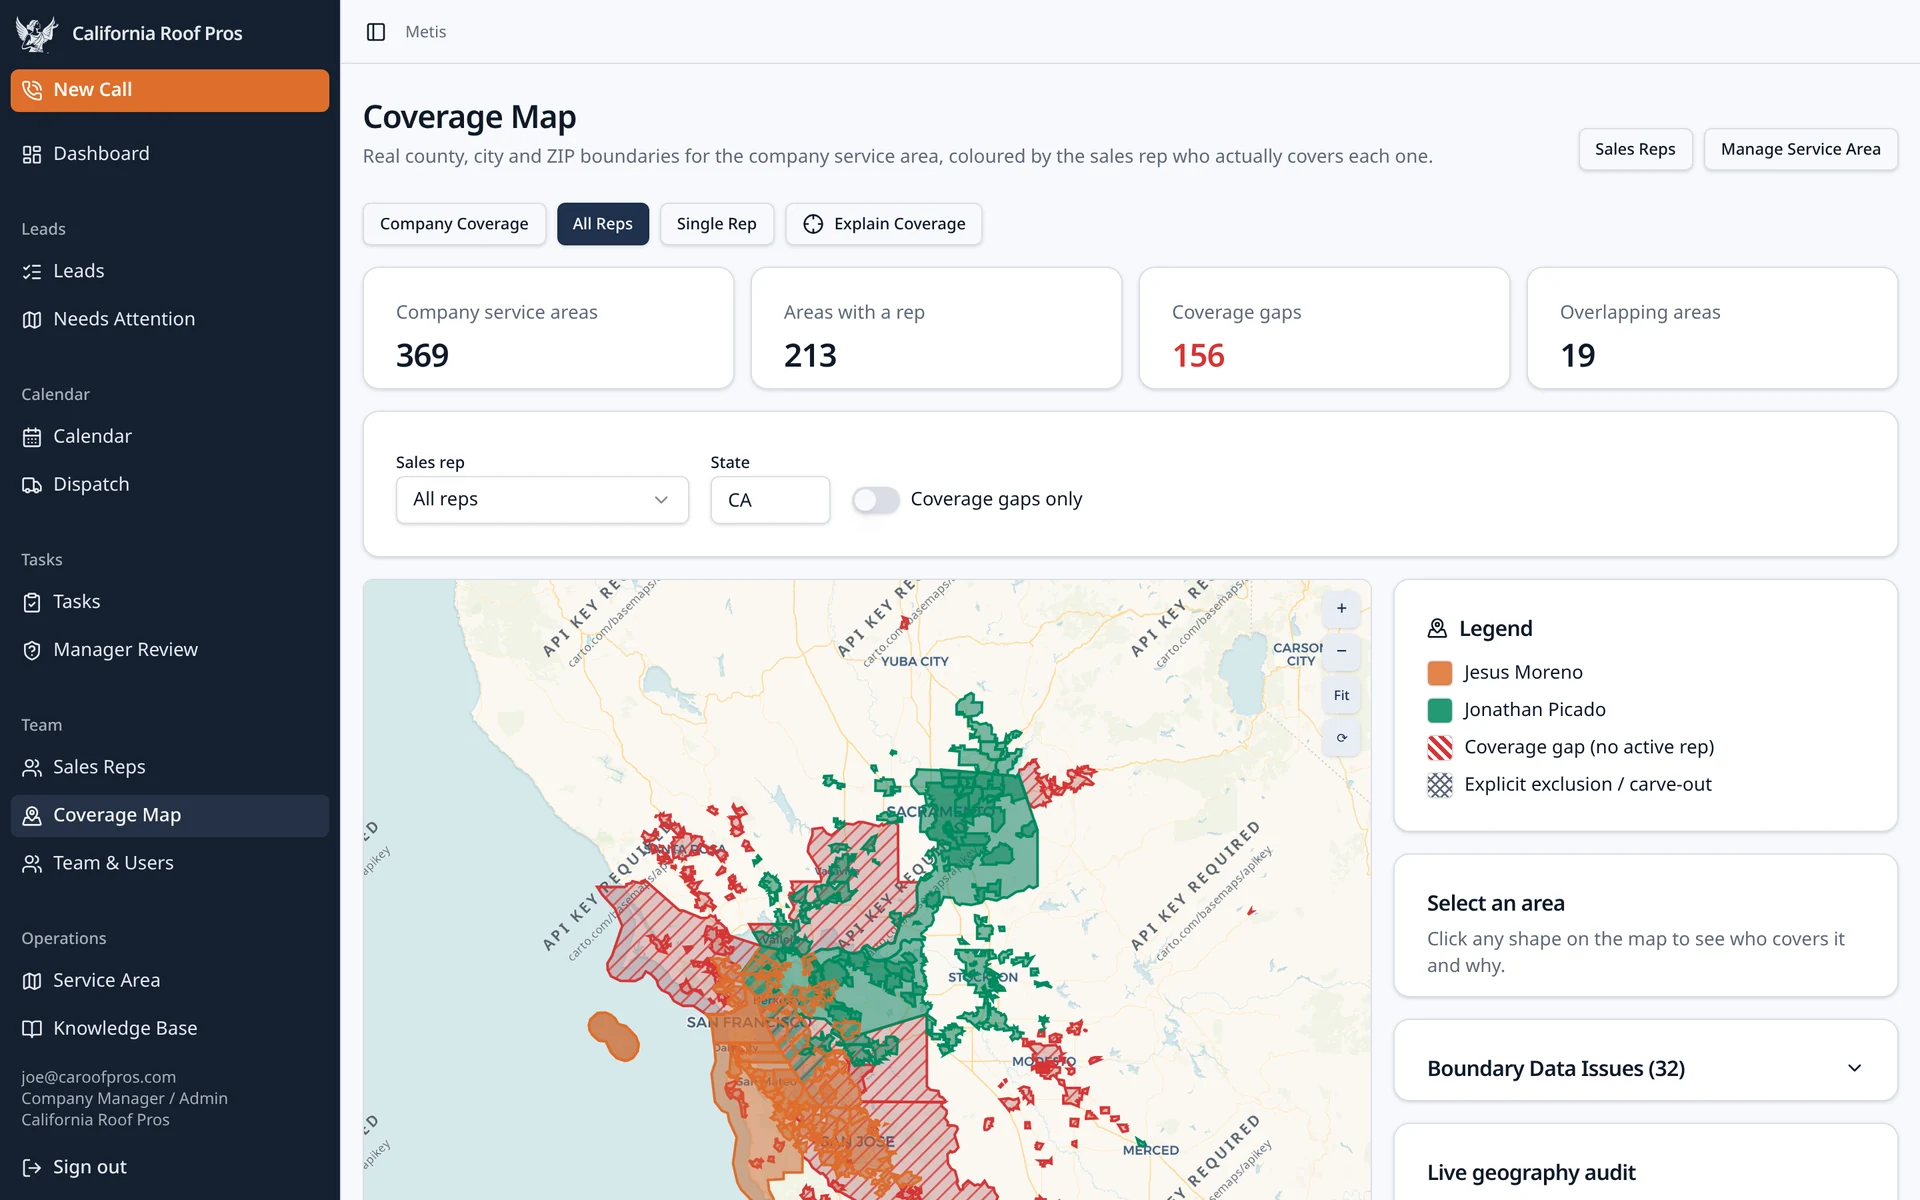
Task: Click the Service Area map icon
Action: click(x=32, y=981)
